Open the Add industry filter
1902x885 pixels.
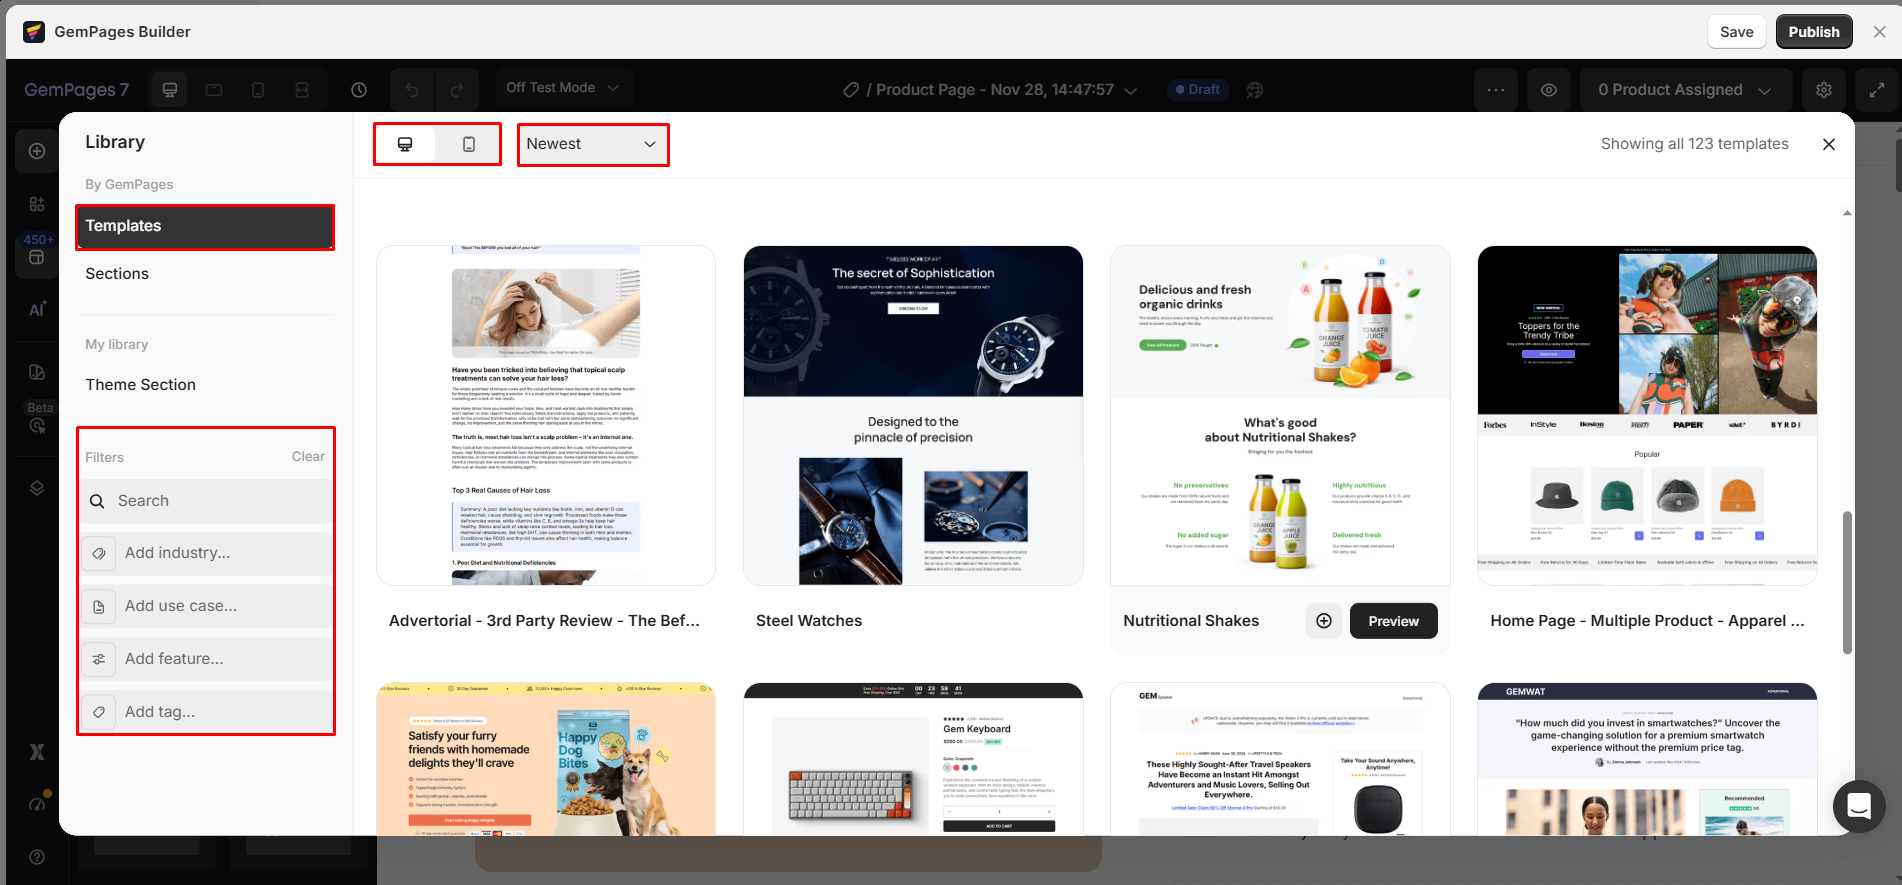tap(206, 553)
